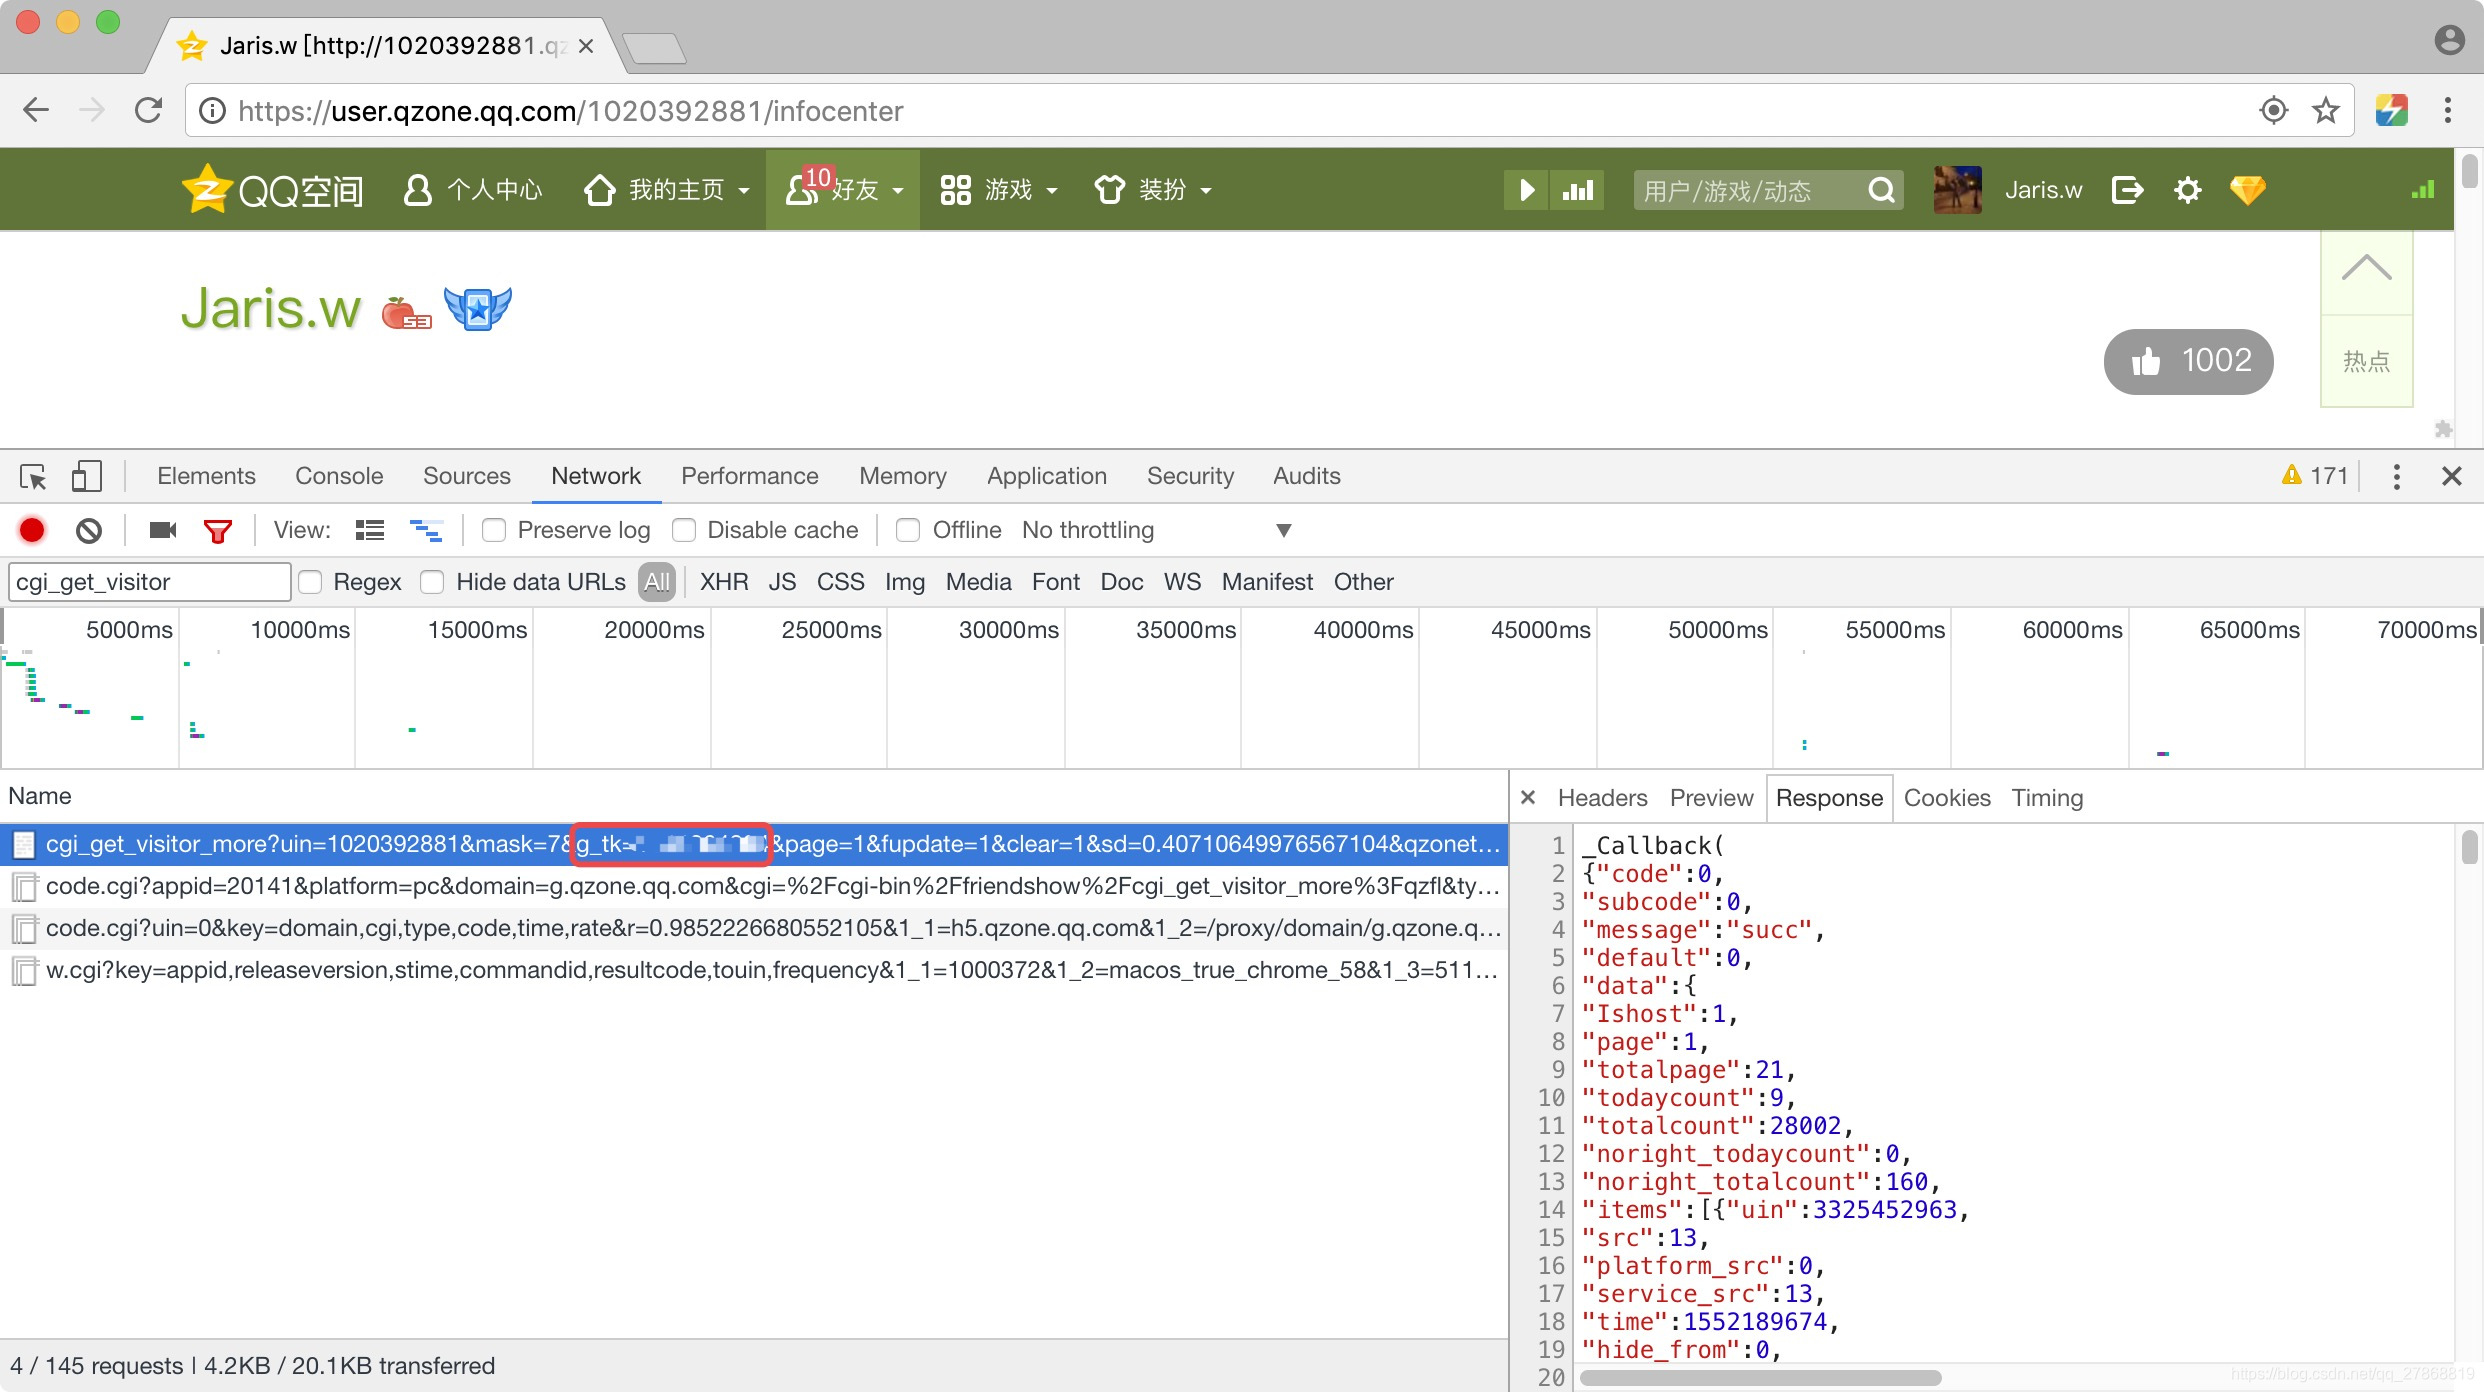Click the QQ空间 settings gear icon

click(2187, 190)
